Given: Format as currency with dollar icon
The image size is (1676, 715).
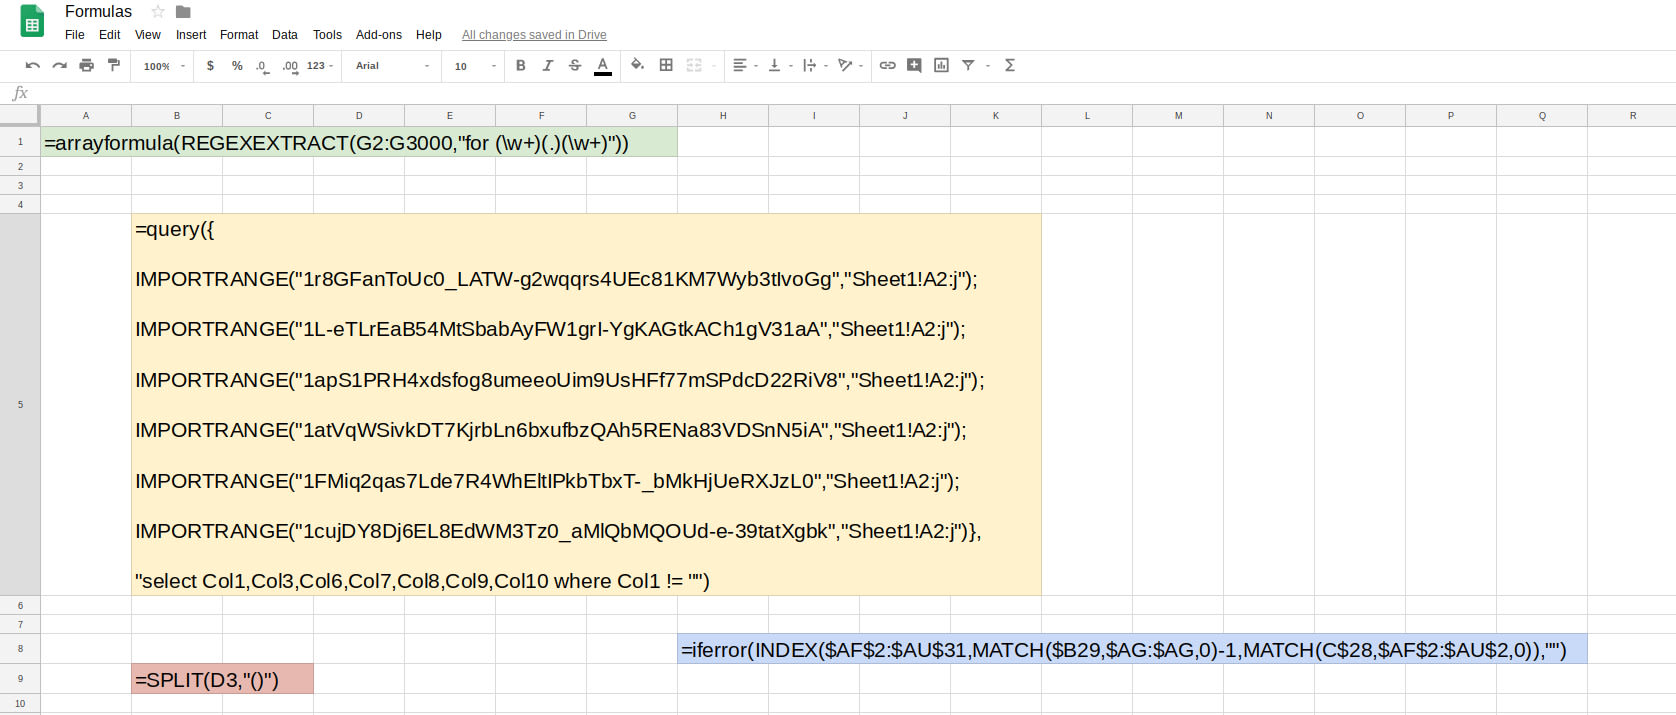Looking at the screenshot, I should (210, 65).
